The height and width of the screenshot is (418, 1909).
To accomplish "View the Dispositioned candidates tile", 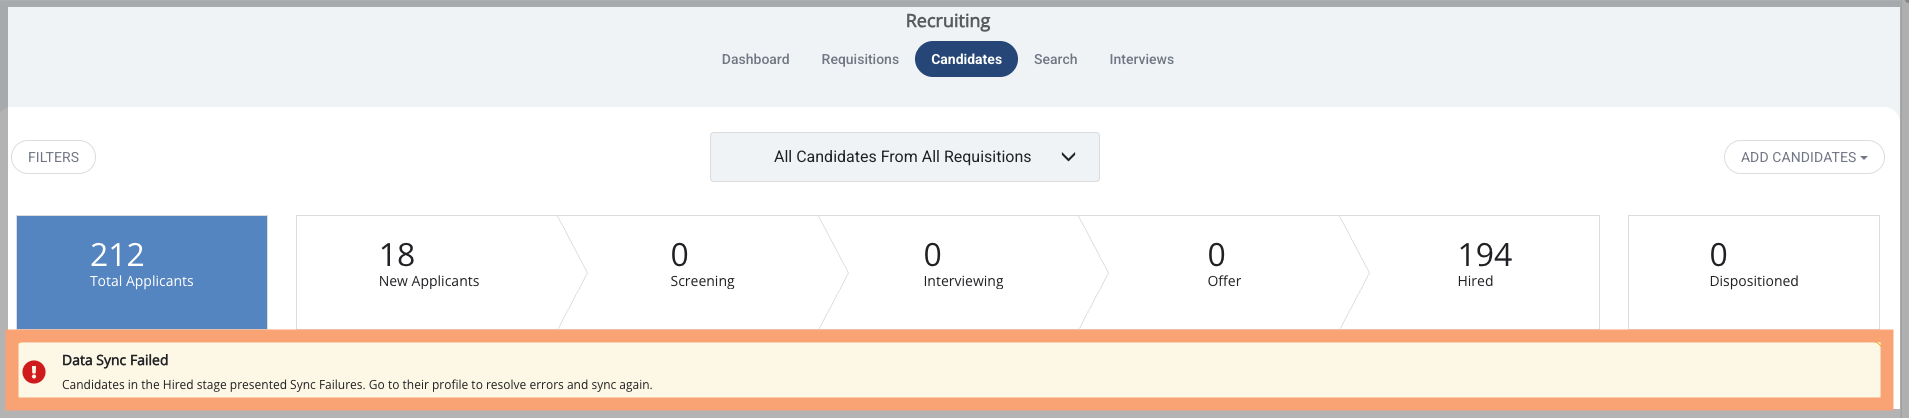I will (1753, 272).
